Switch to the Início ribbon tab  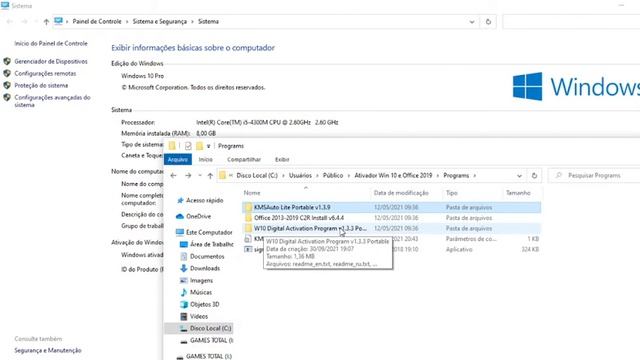pos(205,160)
